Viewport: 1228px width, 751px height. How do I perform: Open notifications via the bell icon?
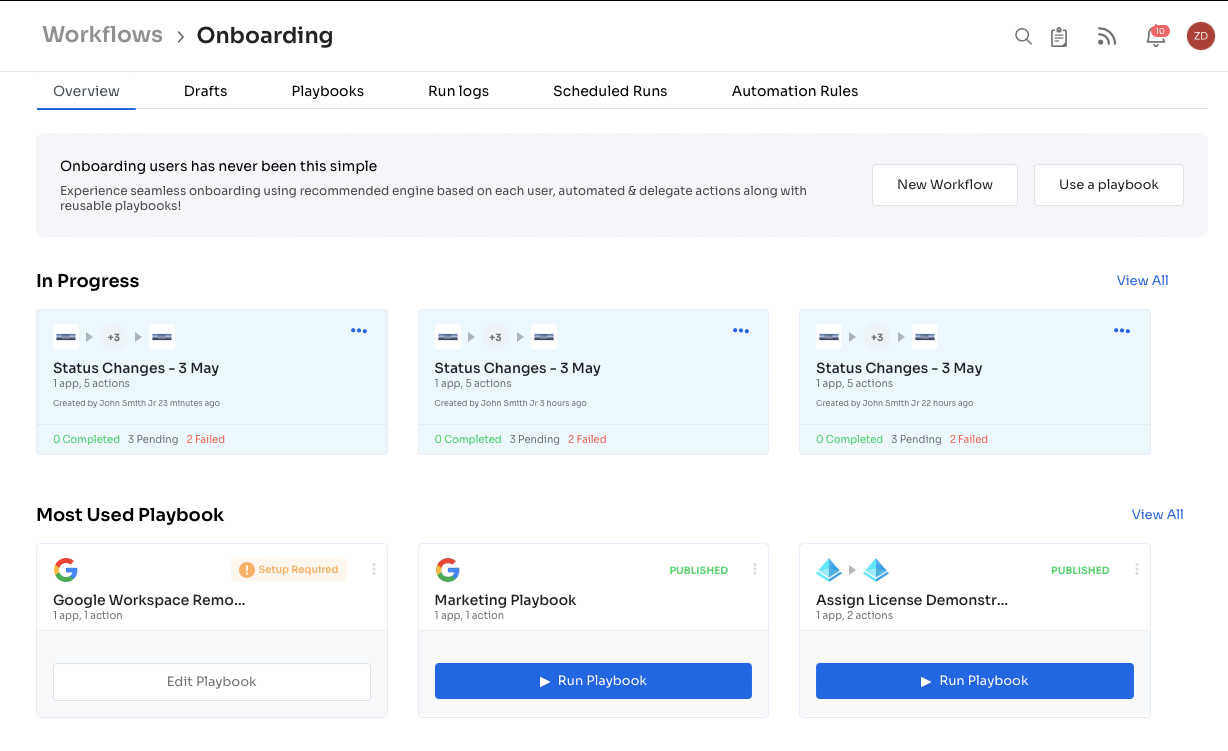(1154, 38)
